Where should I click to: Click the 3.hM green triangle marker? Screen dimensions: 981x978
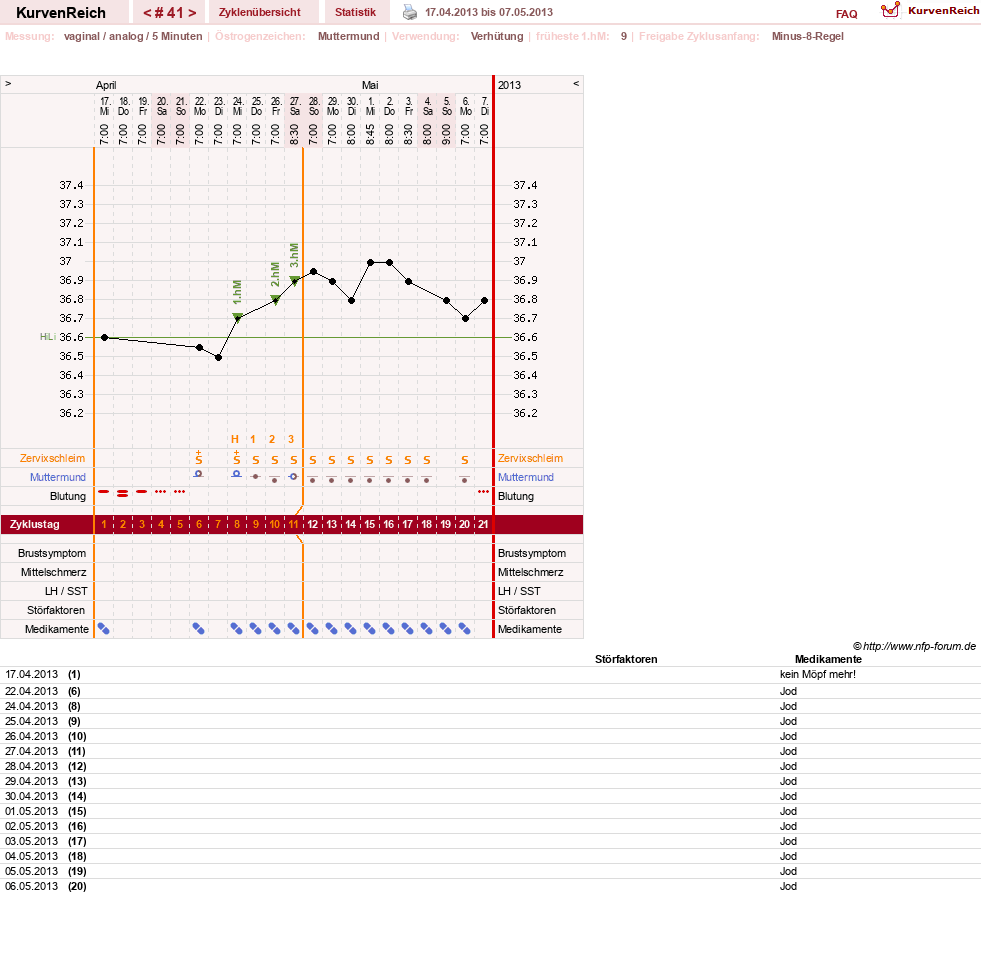[294, 280]
